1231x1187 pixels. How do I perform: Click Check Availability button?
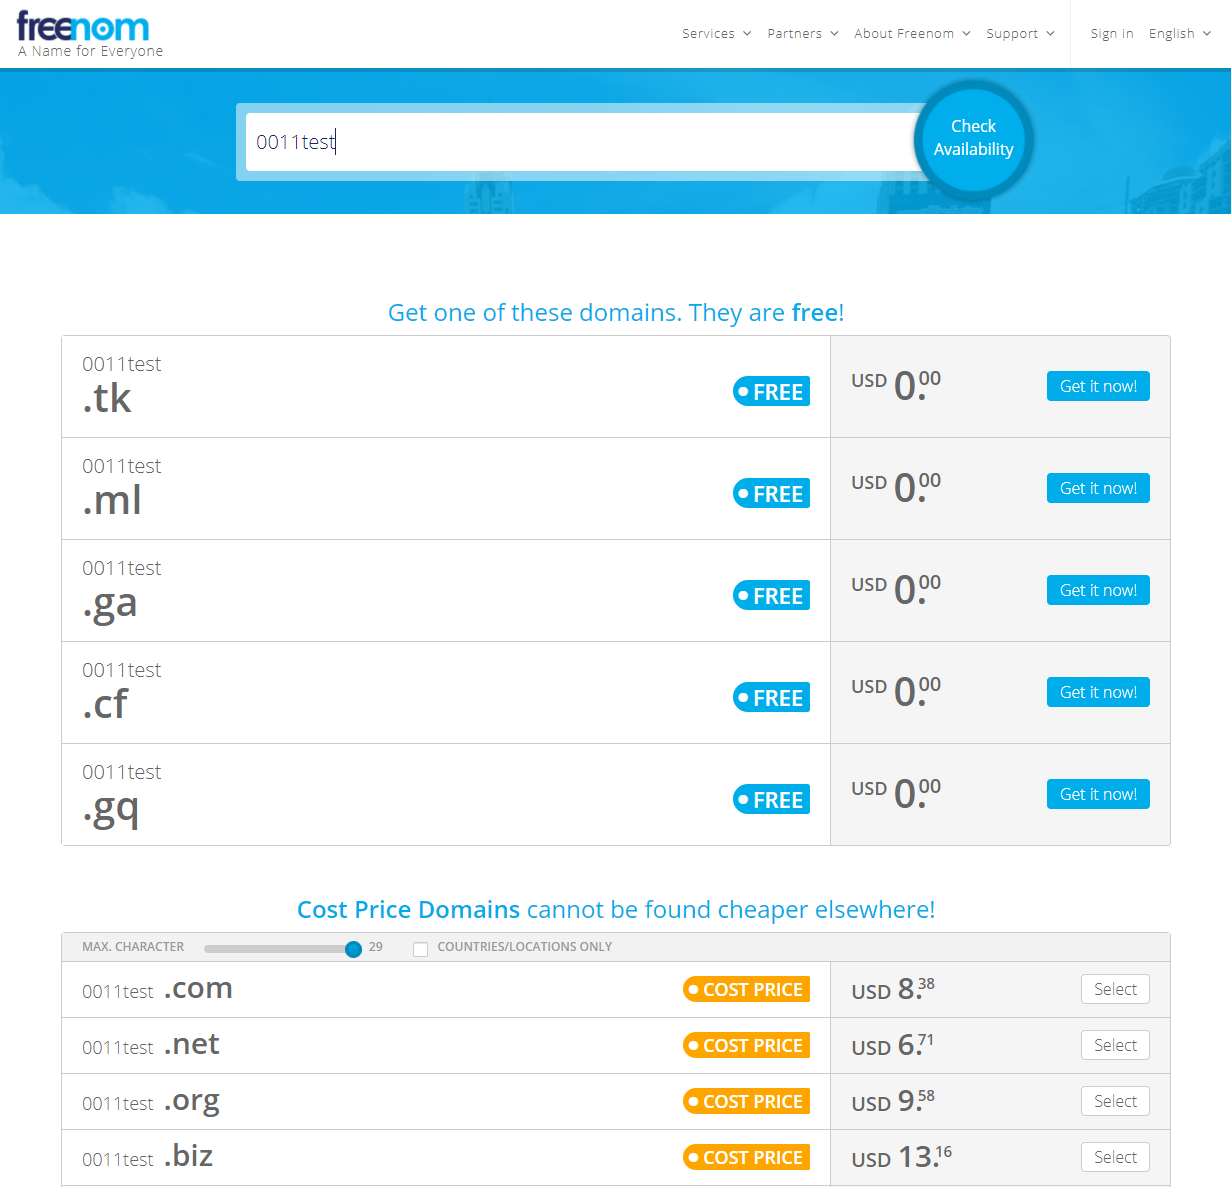[973, 138]
